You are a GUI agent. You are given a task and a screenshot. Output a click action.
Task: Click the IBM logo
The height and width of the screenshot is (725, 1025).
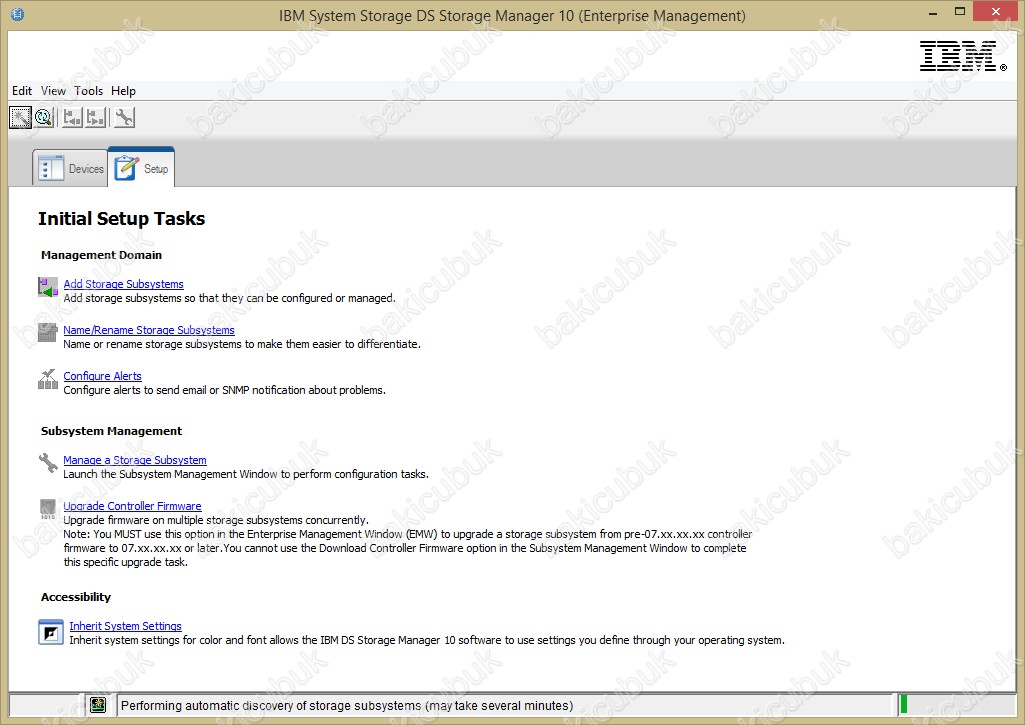point(963,56)
